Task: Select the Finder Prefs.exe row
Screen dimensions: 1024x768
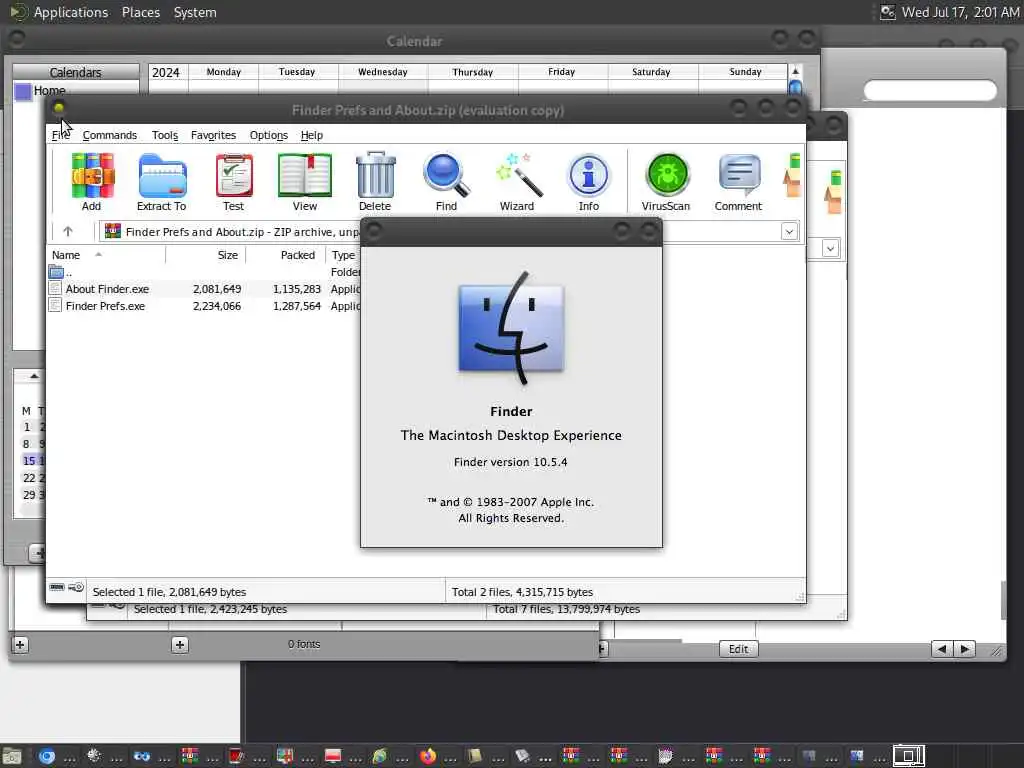Action: click(x=203, y=306)
